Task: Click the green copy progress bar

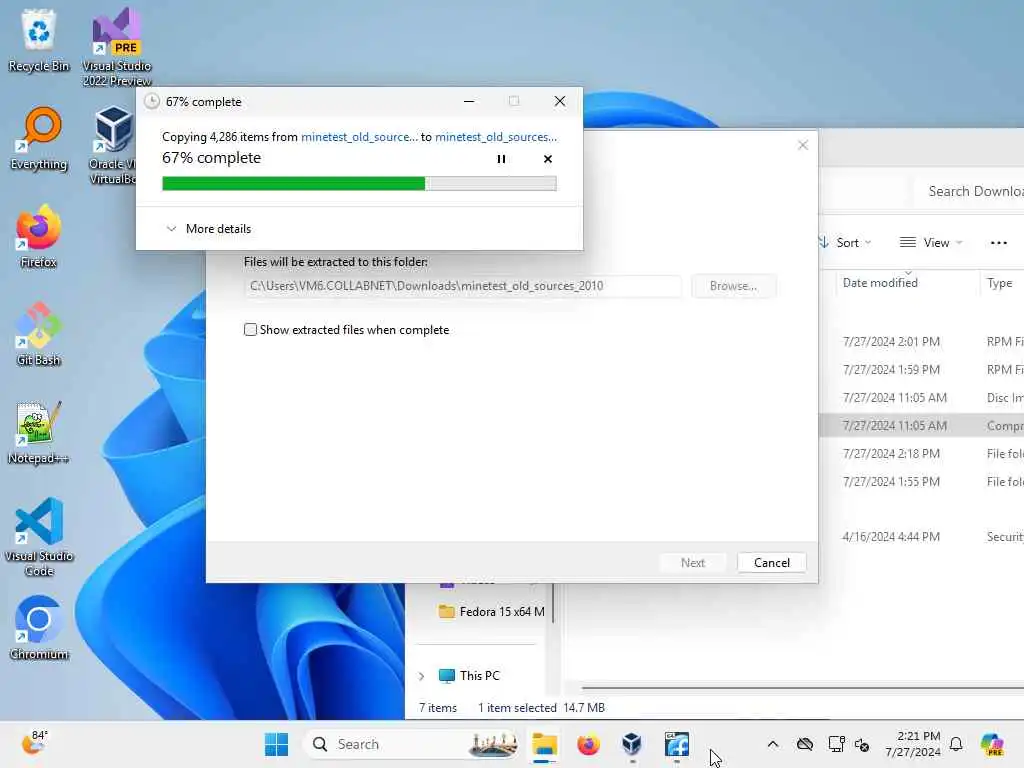Action: tap(359, 184)
